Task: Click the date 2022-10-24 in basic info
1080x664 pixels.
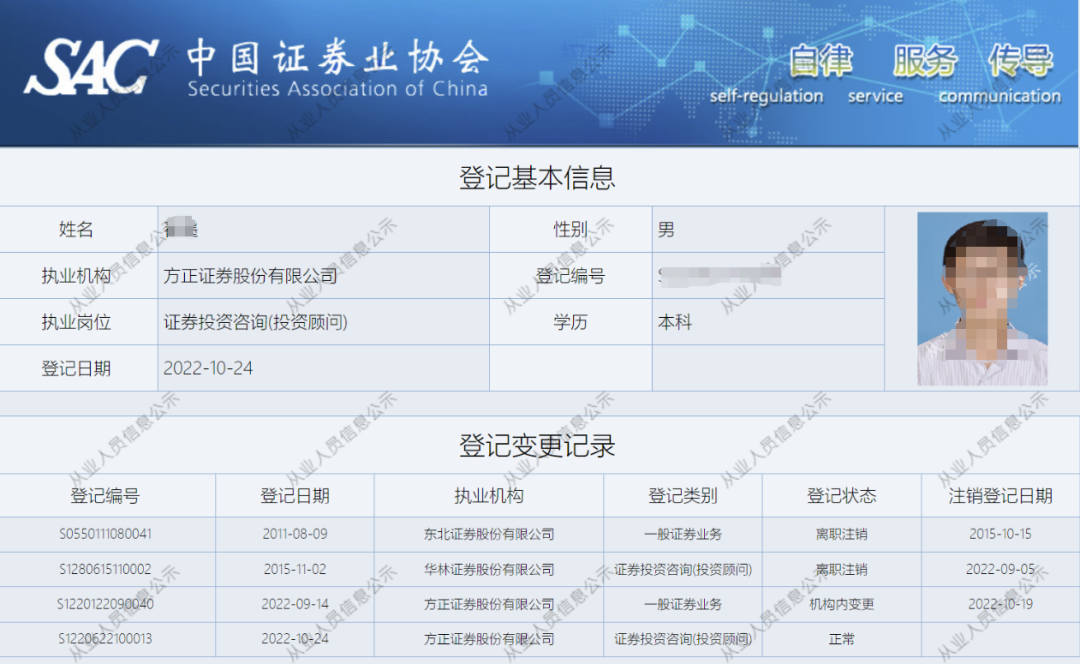Action: coord(208,369)
